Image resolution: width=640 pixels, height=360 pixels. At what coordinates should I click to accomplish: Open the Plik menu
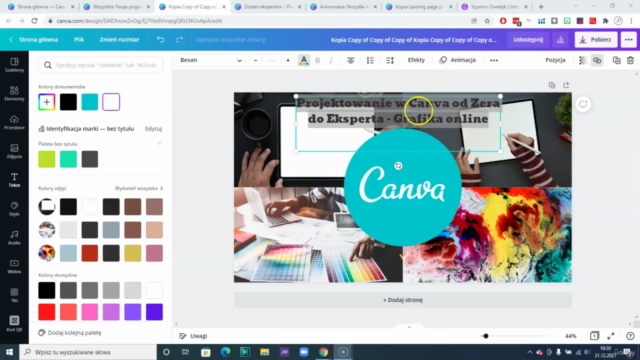tap(79, 40)
